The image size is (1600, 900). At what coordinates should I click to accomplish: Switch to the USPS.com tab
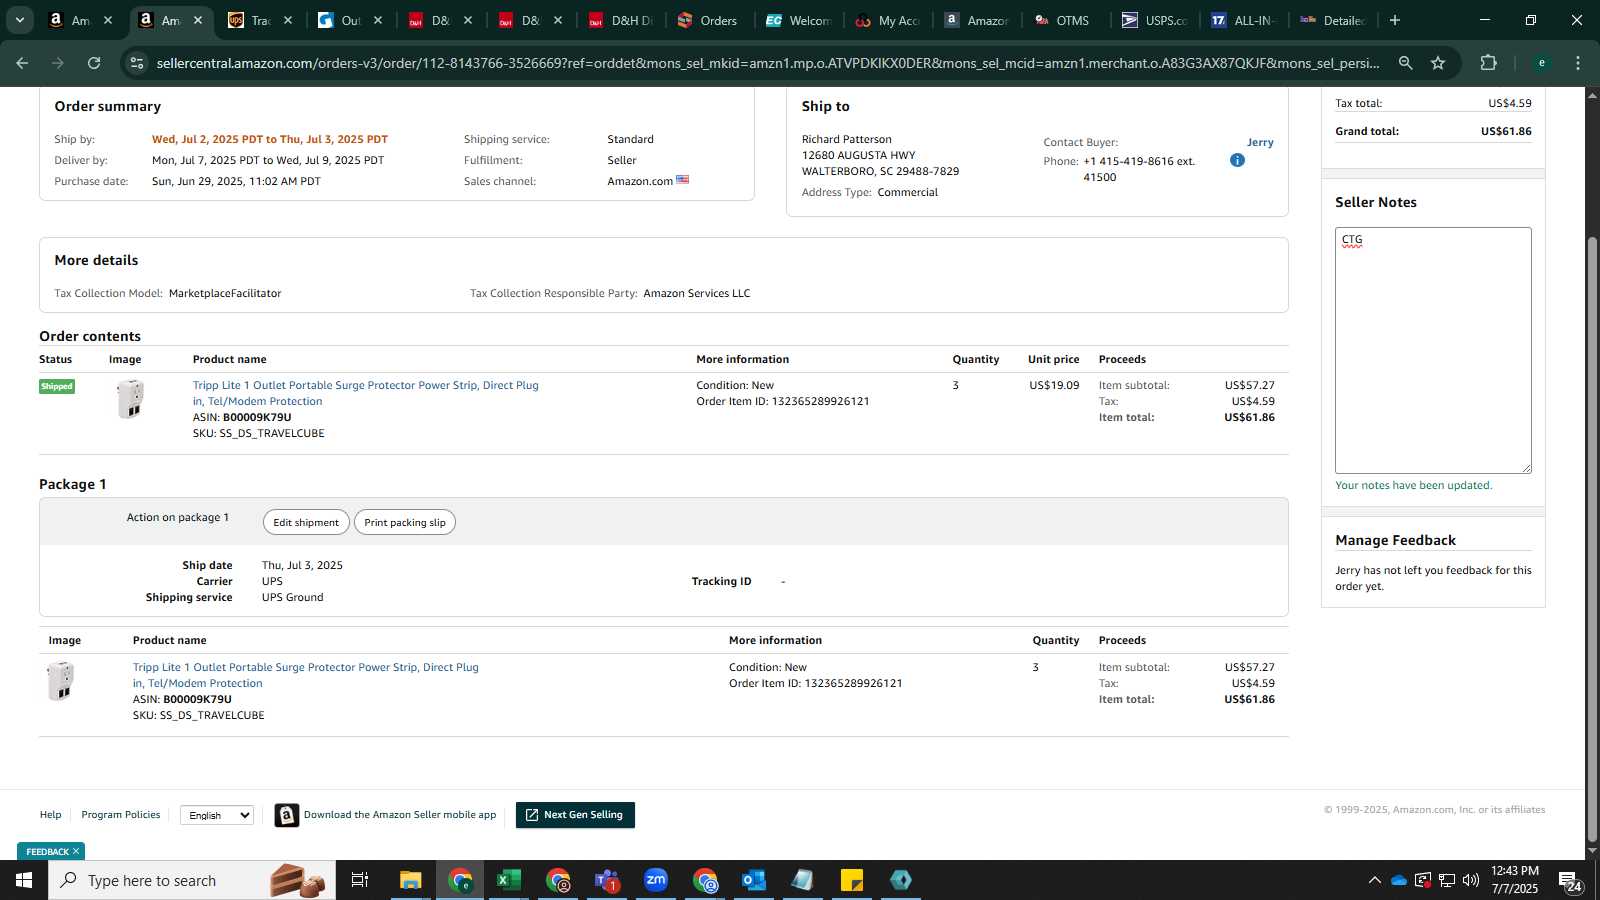pyautogui.click(x=1155, y=20)
